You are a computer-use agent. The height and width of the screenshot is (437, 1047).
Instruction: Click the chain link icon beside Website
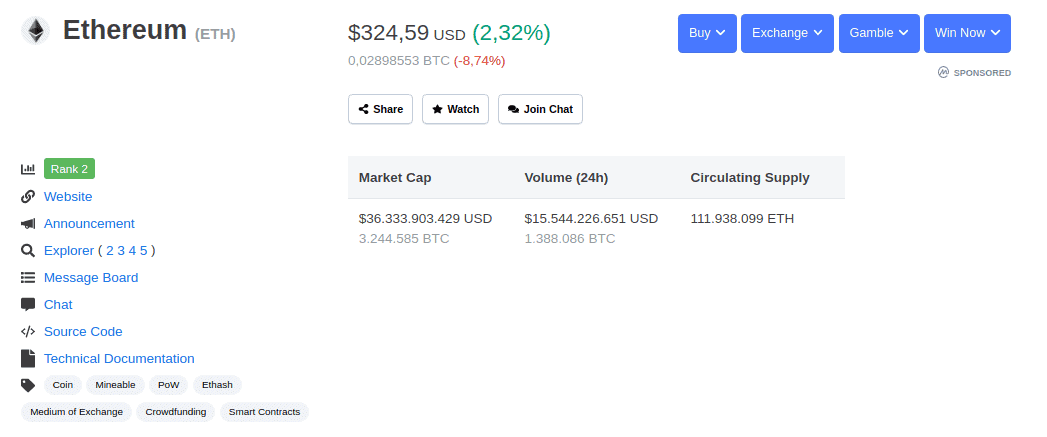28,196
